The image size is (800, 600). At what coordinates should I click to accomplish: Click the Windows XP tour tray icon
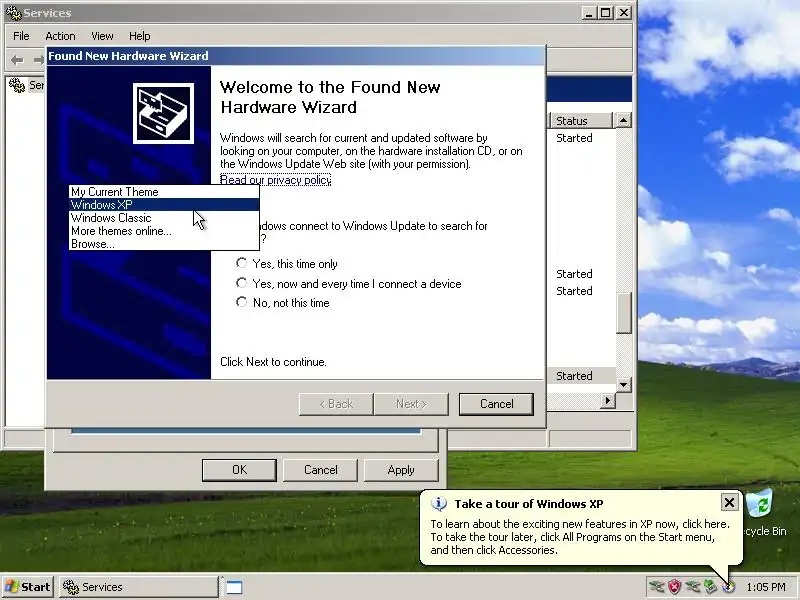point(729,587)
